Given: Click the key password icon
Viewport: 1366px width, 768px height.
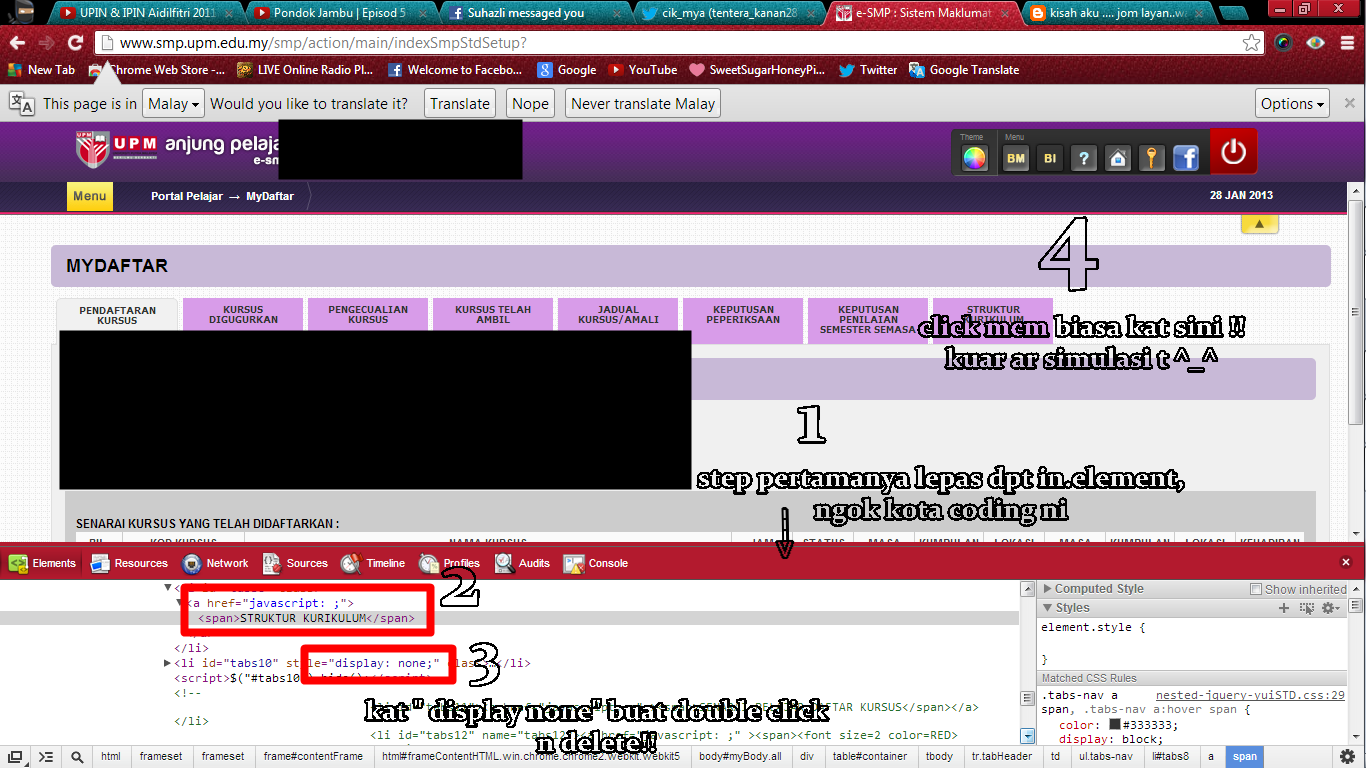Looking at the screenshot, I should (x=1152, y=158).
